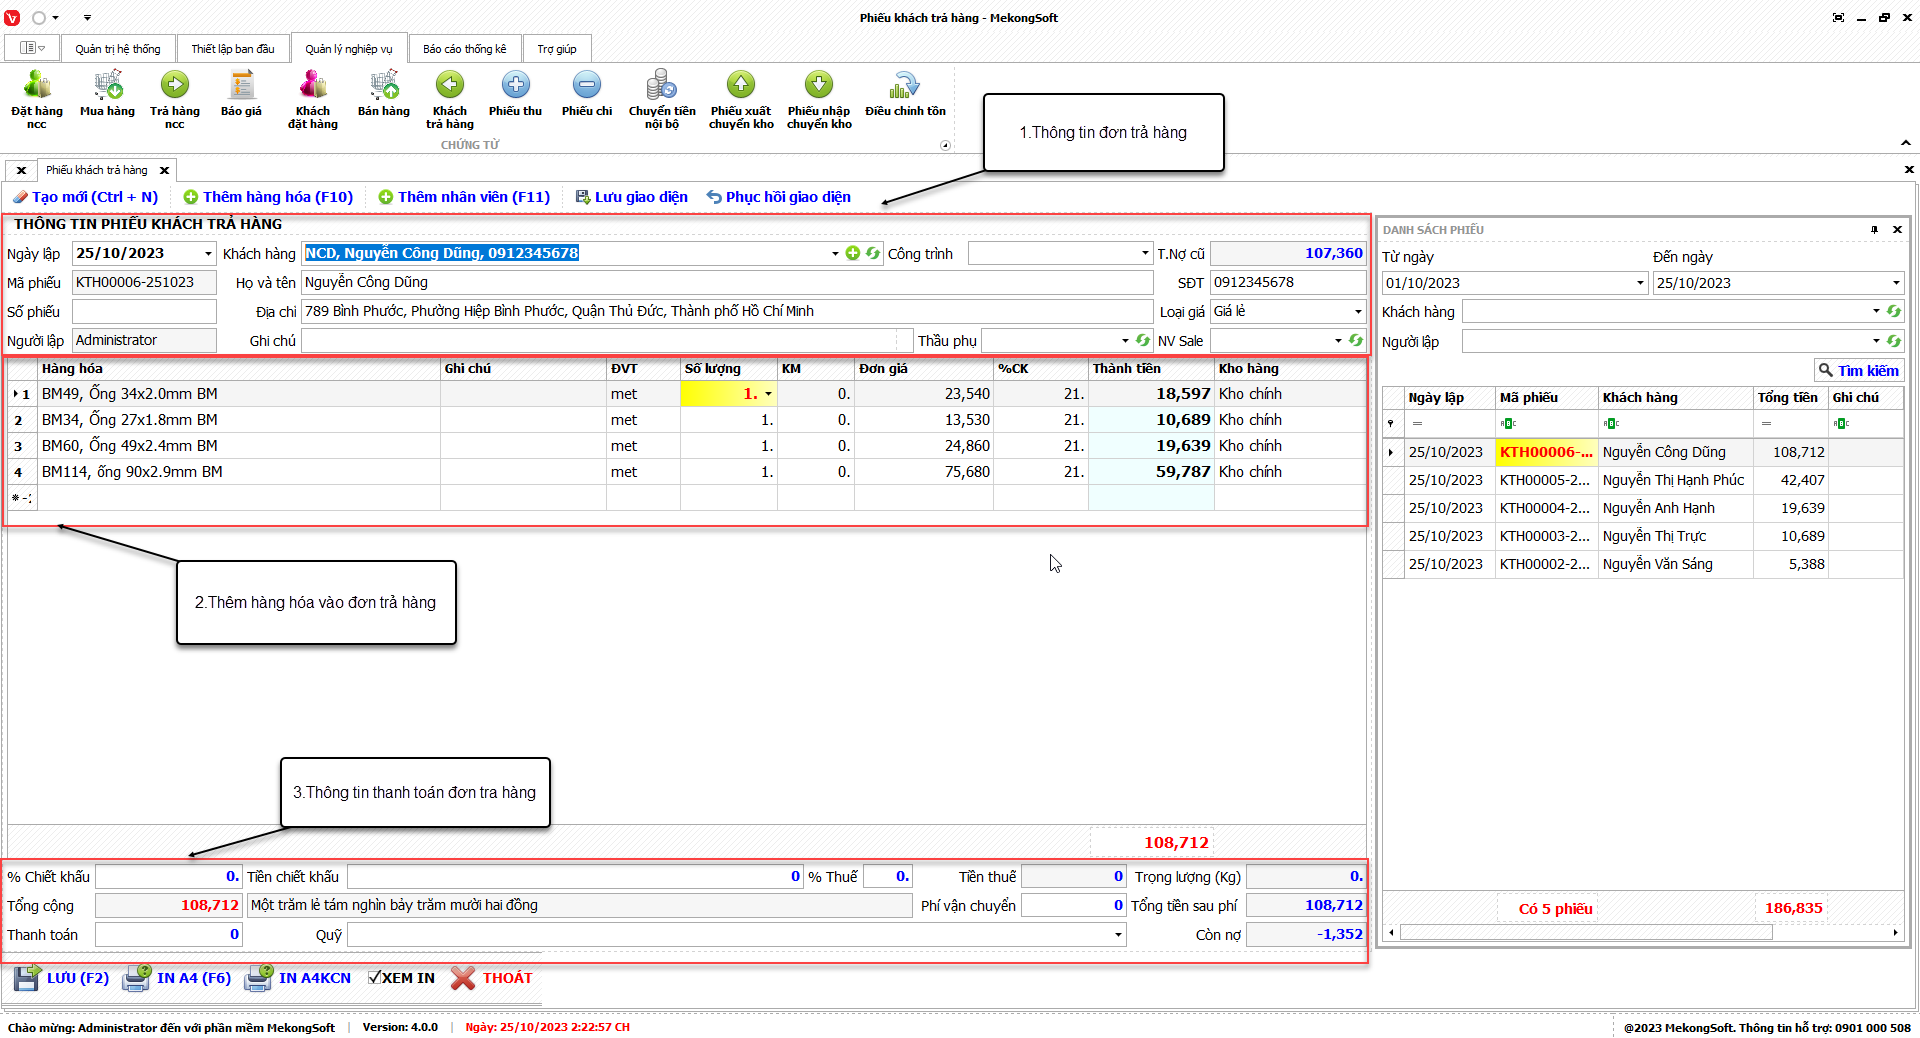Click the Tìm kiếm search button
Viewport: 1920px width, 1038px height.
point(1859,370)
